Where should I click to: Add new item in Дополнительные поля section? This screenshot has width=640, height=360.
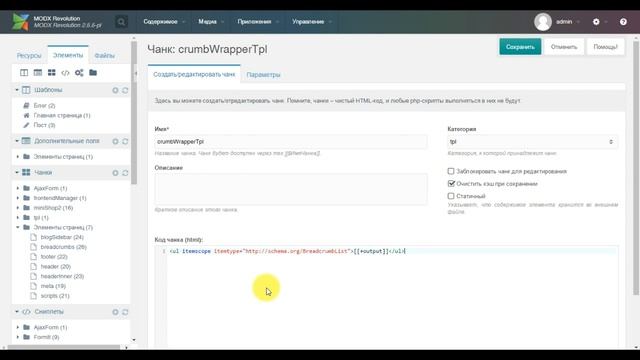115,141
